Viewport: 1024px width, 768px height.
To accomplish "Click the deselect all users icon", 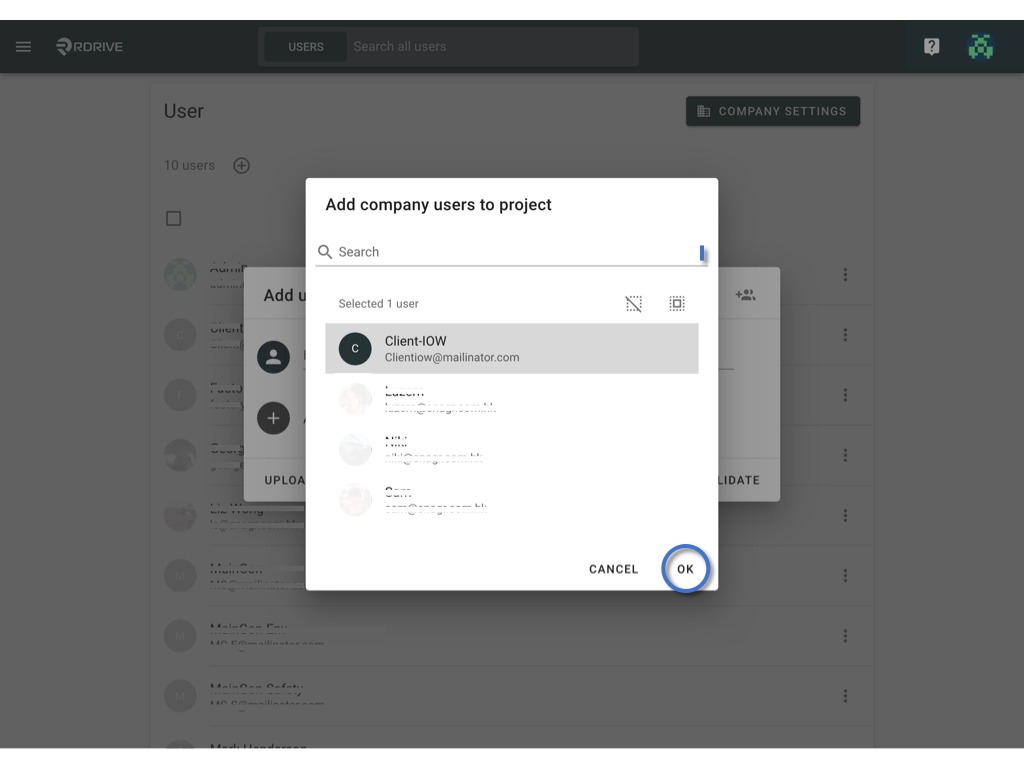I will point(633,304).
